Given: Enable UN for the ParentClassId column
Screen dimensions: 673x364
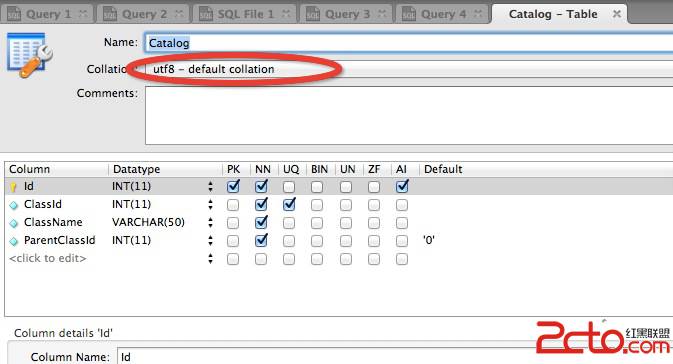Looking at the screenshot, I should pyautogui.click(x=346, y=241).
